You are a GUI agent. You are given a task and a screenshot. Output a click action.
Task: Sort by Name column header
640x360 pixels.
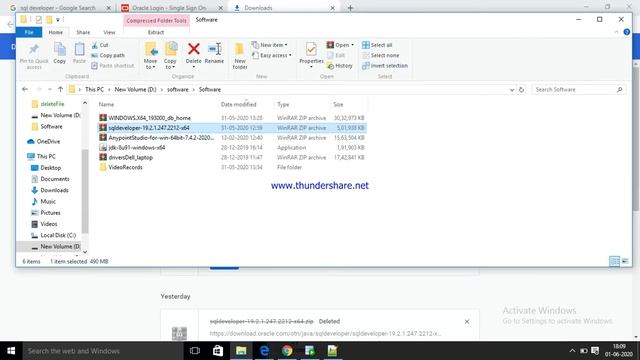tap(107, 104)
